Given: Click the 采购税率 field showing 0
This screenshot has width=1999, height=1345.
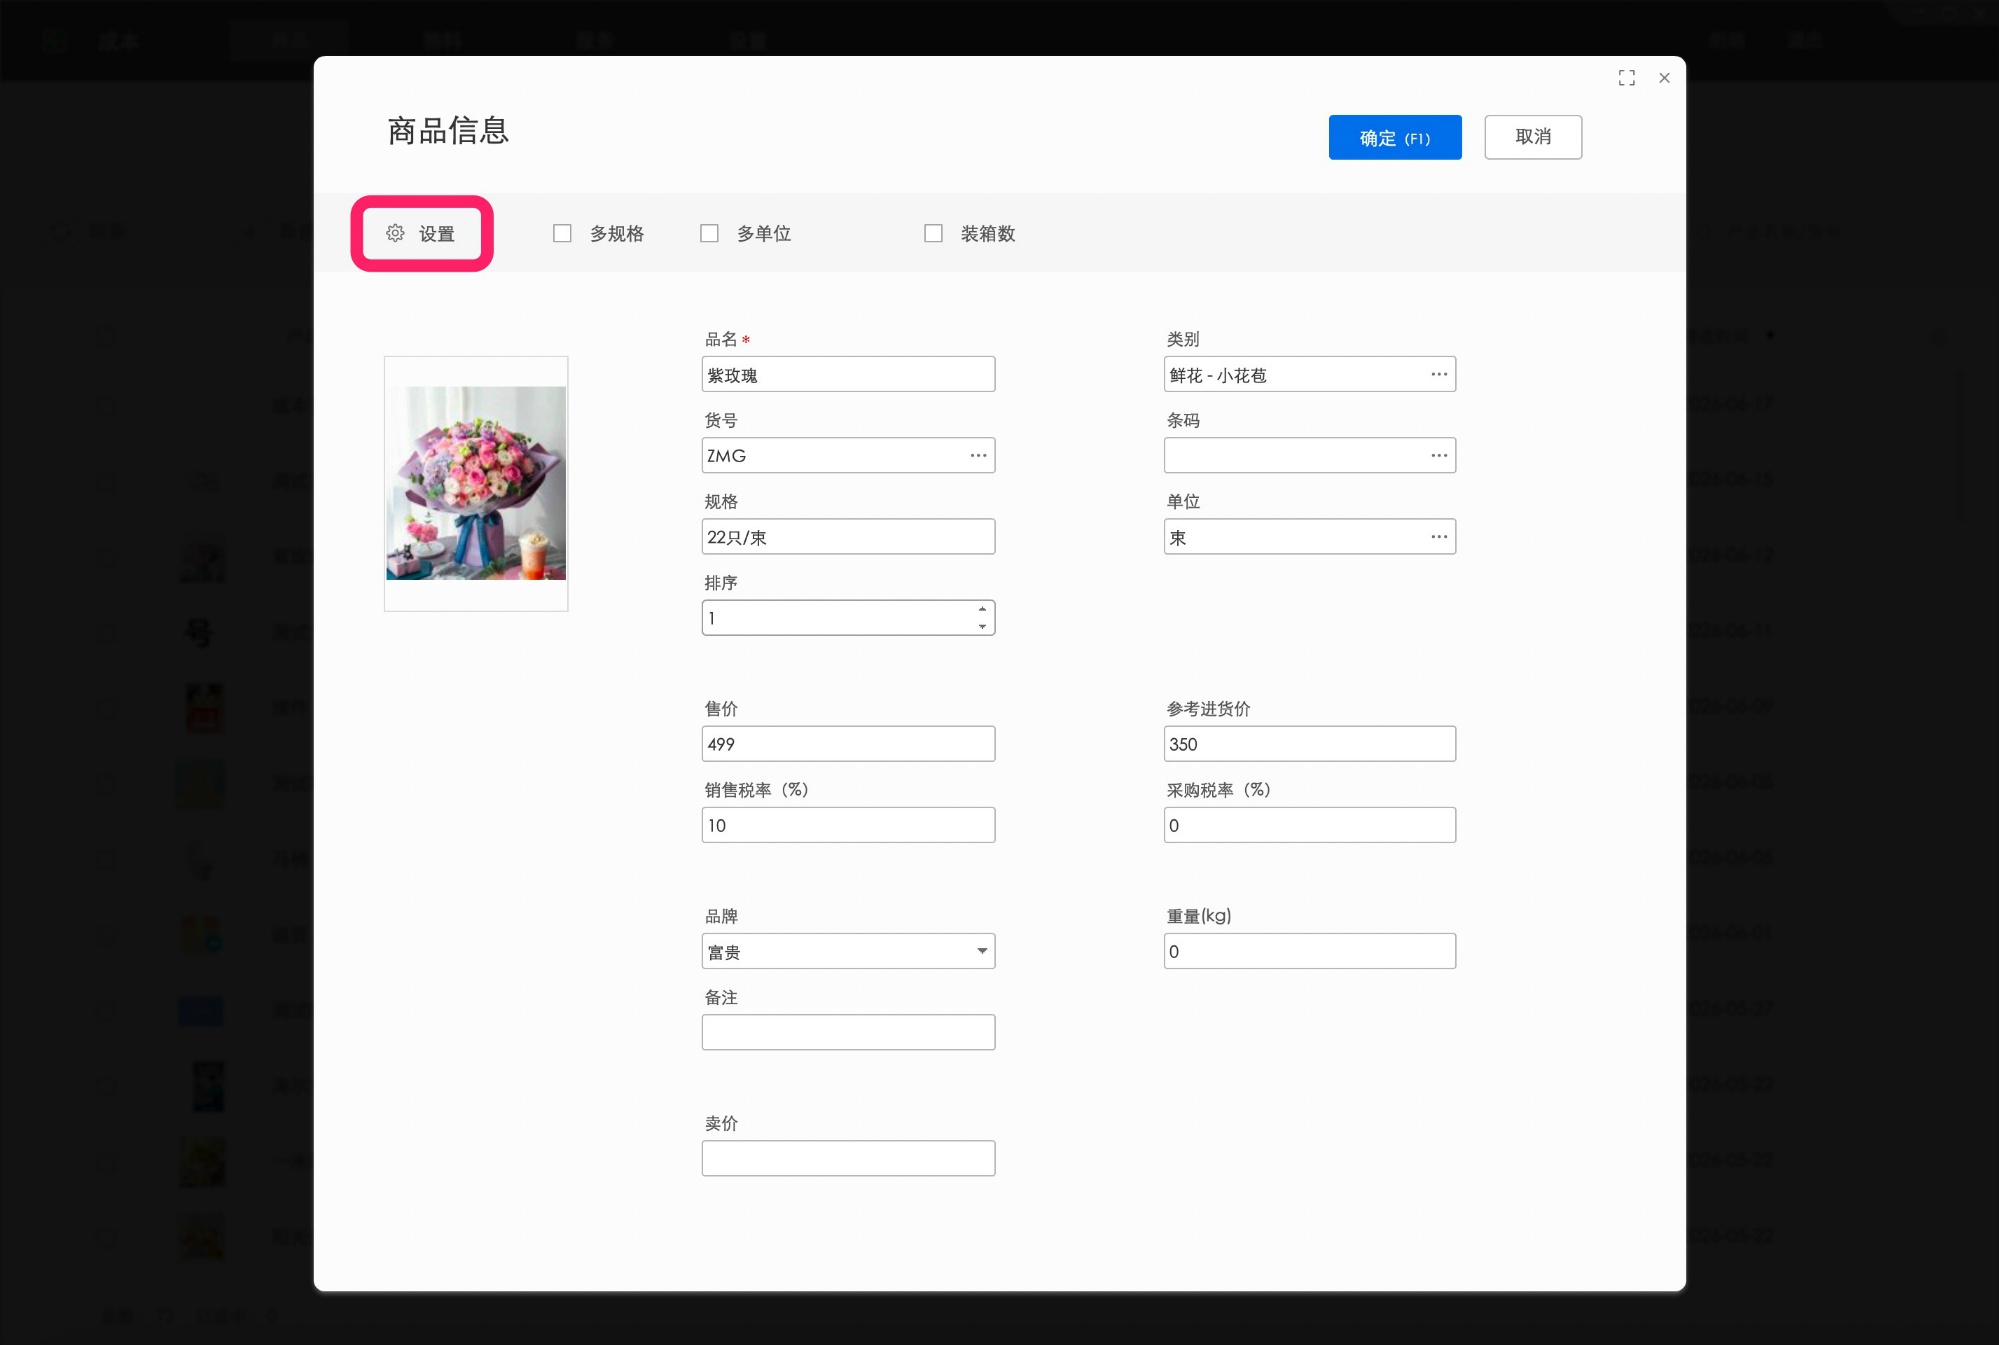Looking at the screenshot, I should click(x=1310, y=824).
